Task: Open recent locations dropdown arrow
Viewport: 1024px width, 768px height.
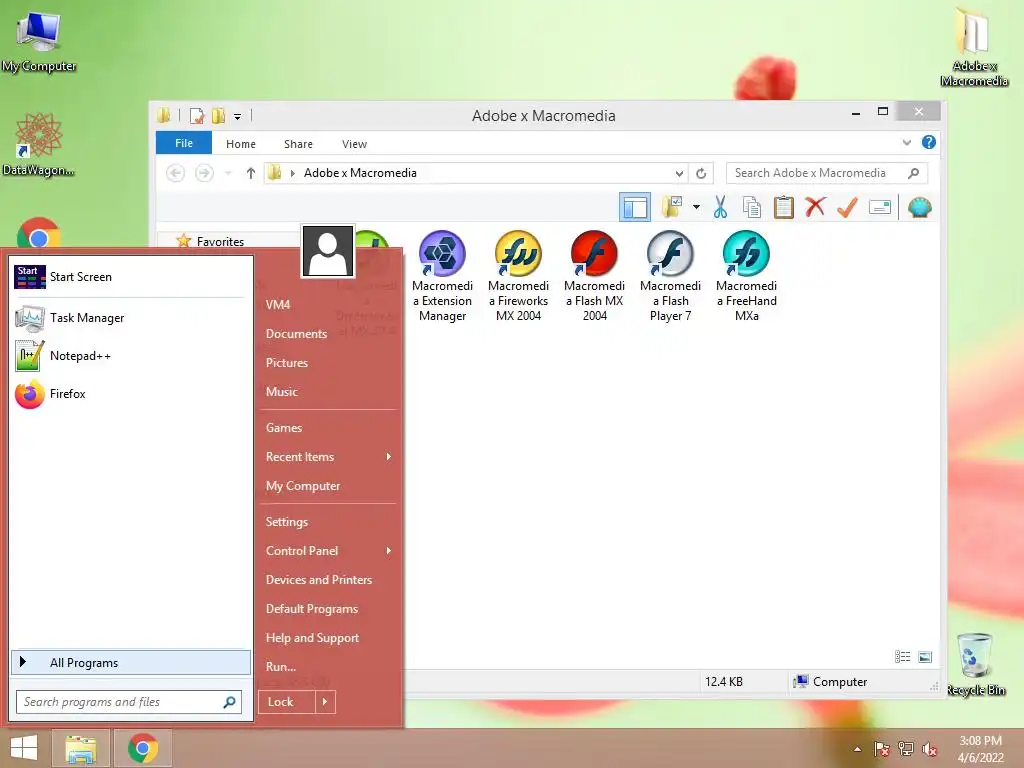Action: point(228,173)
